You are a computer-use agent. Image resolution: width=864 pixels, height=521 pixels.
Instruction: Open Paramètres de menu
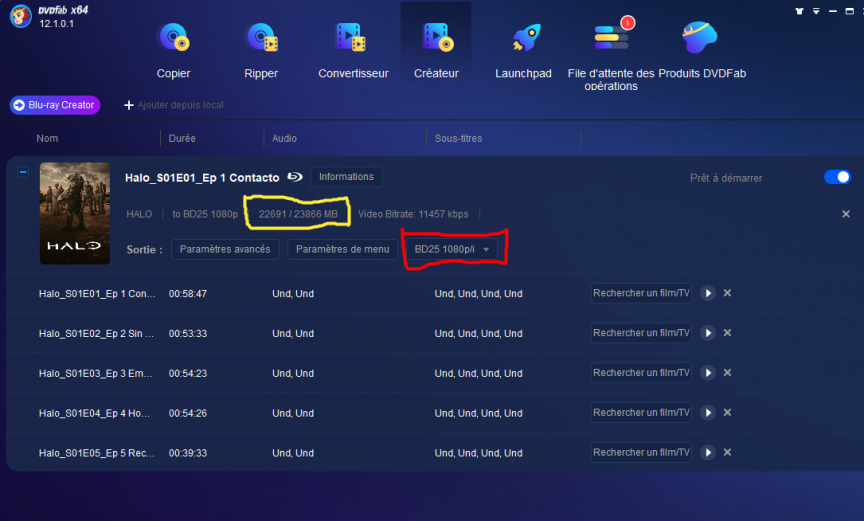coord(342,249)
